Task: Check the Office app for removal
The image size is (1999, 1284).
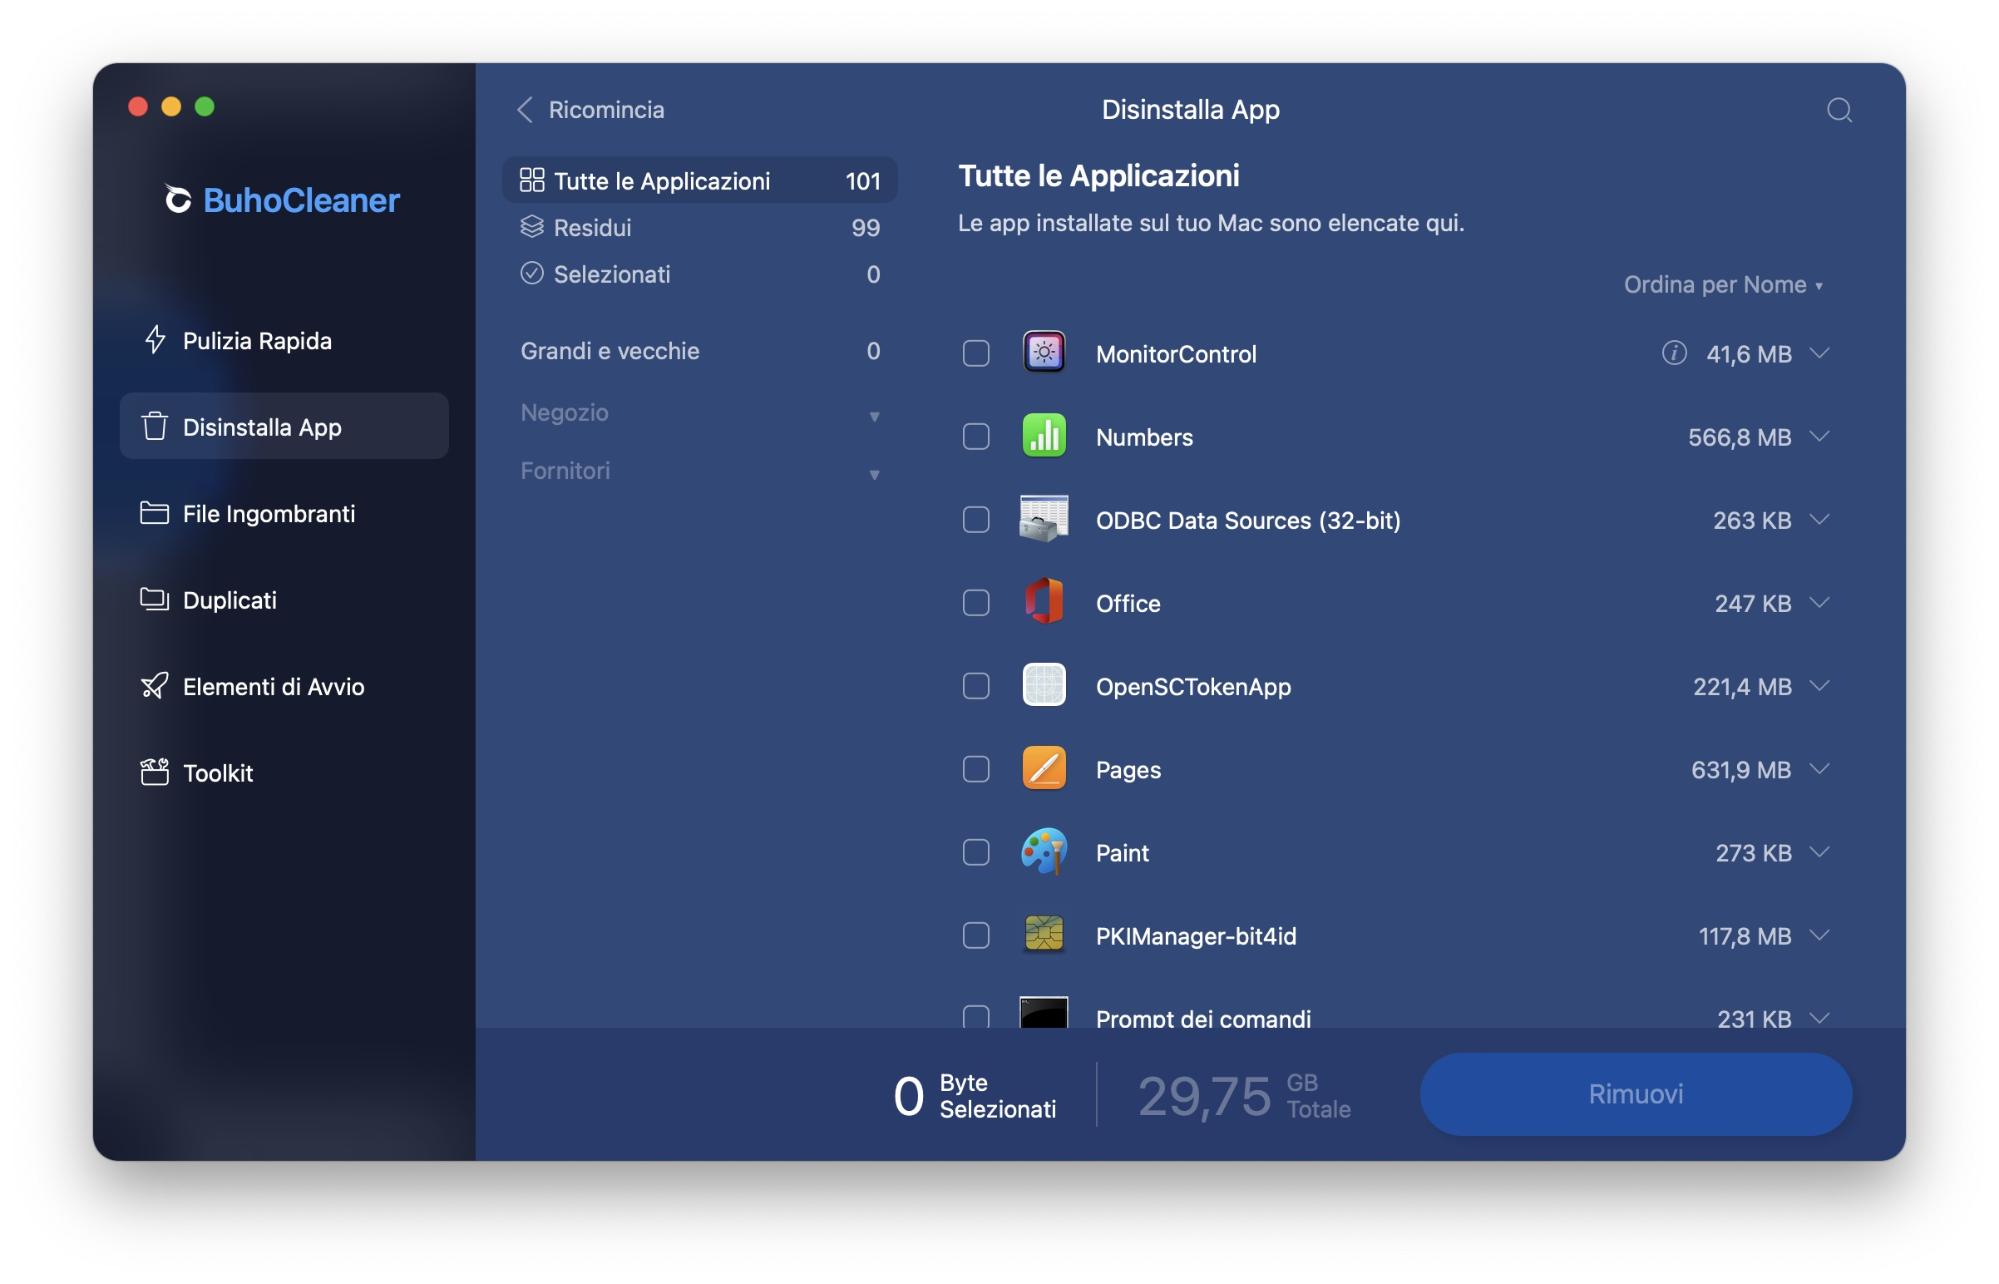Action: tap(975, 603)
